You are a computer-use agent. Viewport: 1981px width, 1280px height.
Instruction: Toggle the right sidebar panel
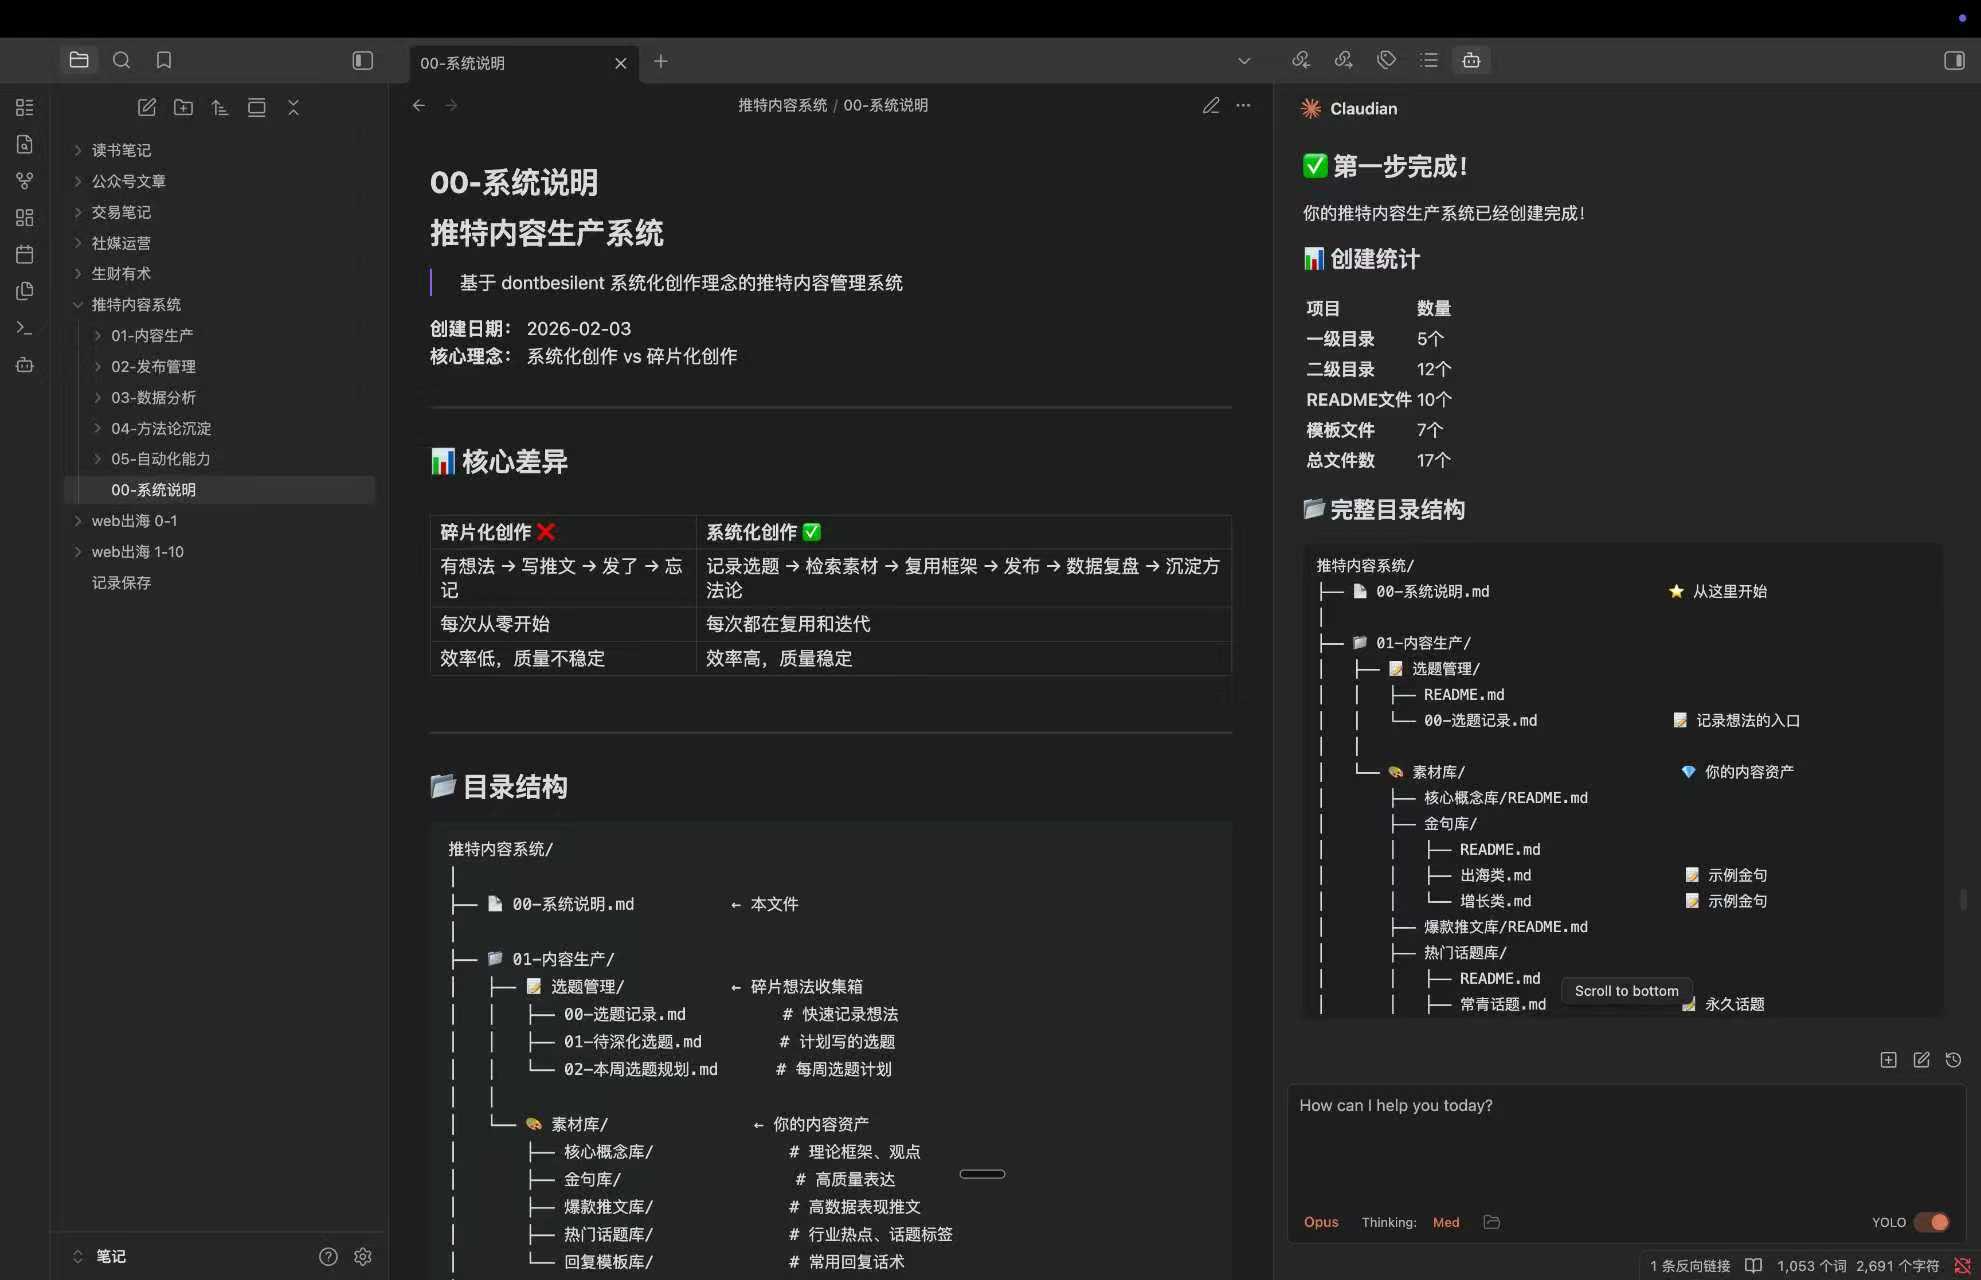click(1953, 61)
